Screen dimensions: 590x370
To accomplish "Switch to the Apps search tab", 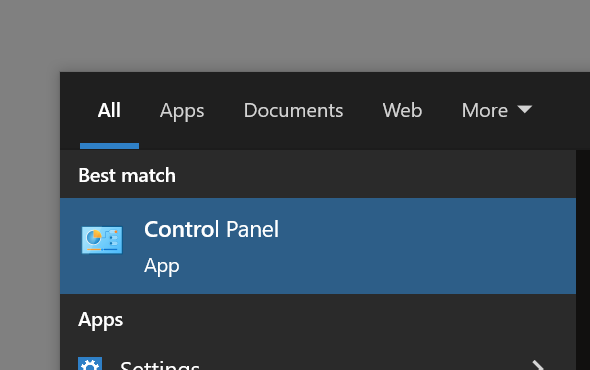I will [182, 111].
